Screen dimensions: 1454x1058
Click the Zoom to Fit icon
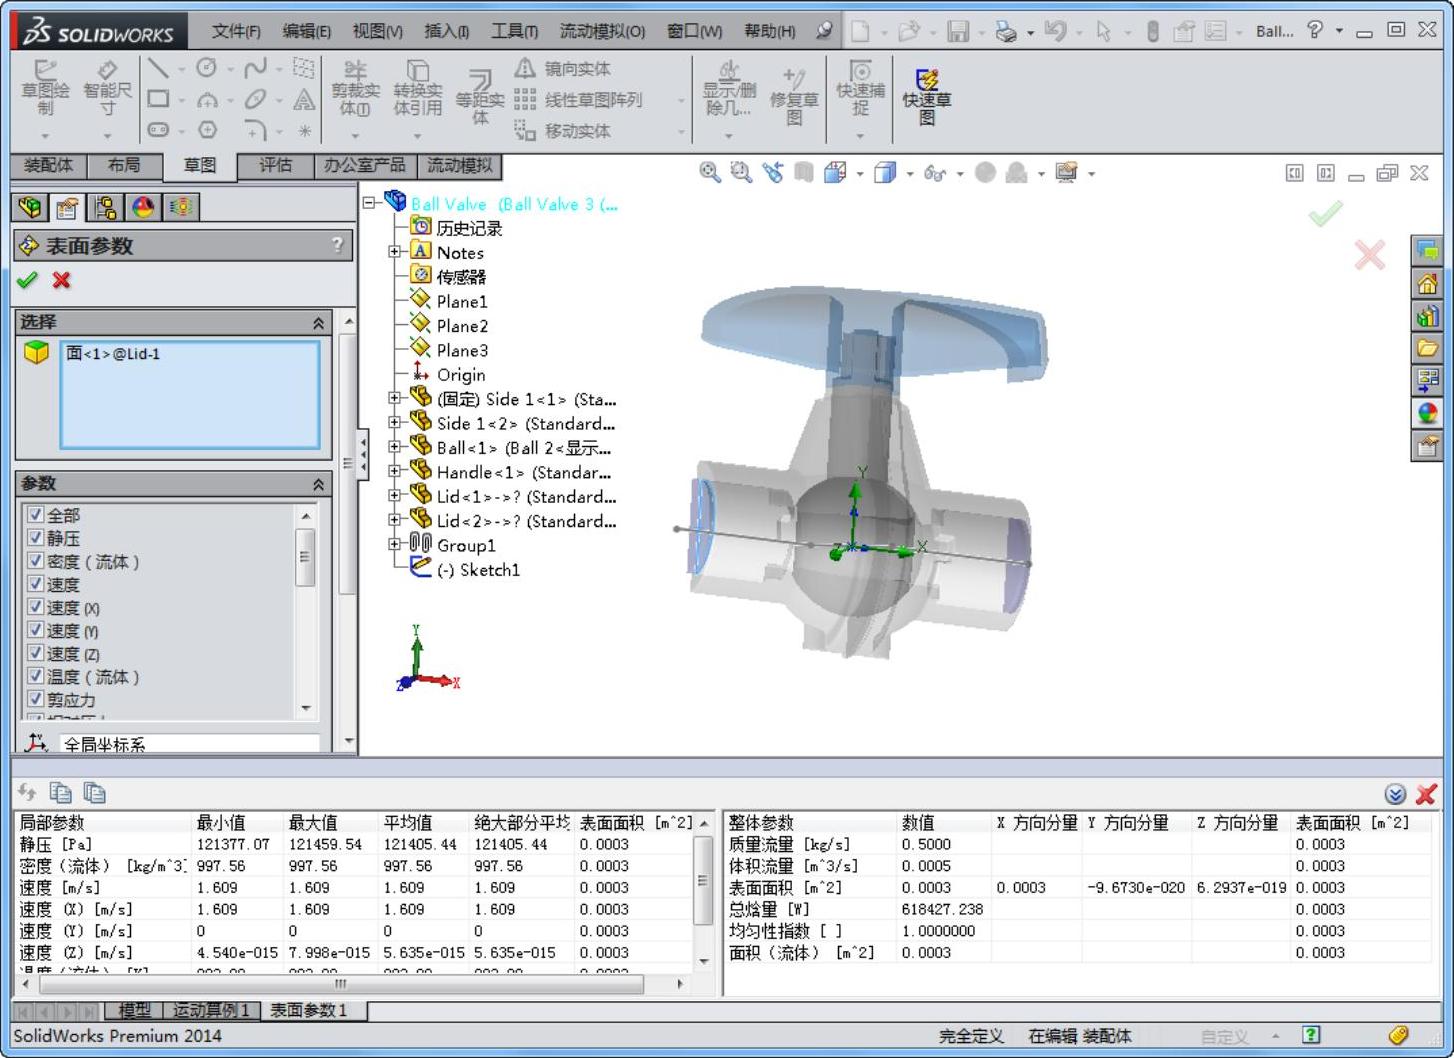710,173
